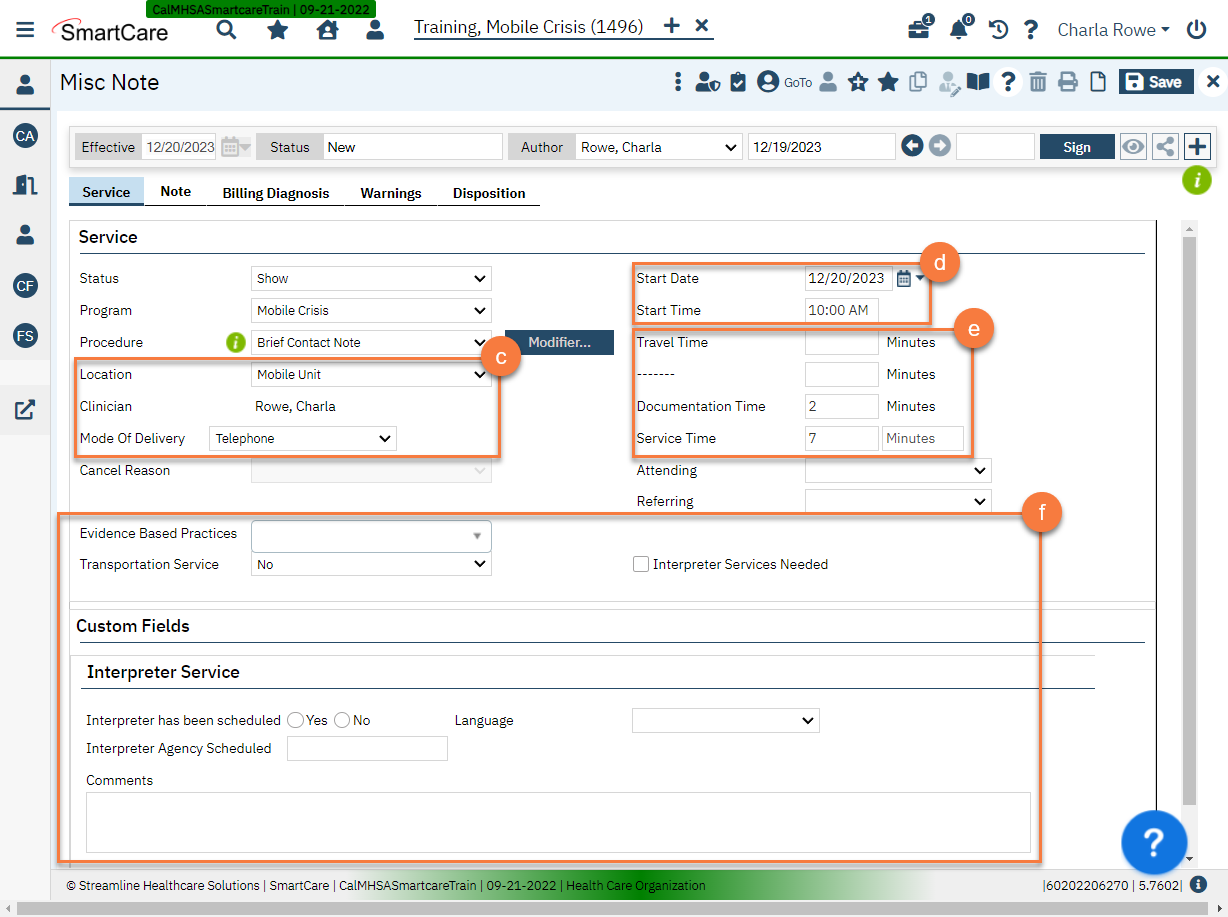Select Yes for Interpreter has been scheduled
This screenshot has width=1228, height=917.
[295, 720]
